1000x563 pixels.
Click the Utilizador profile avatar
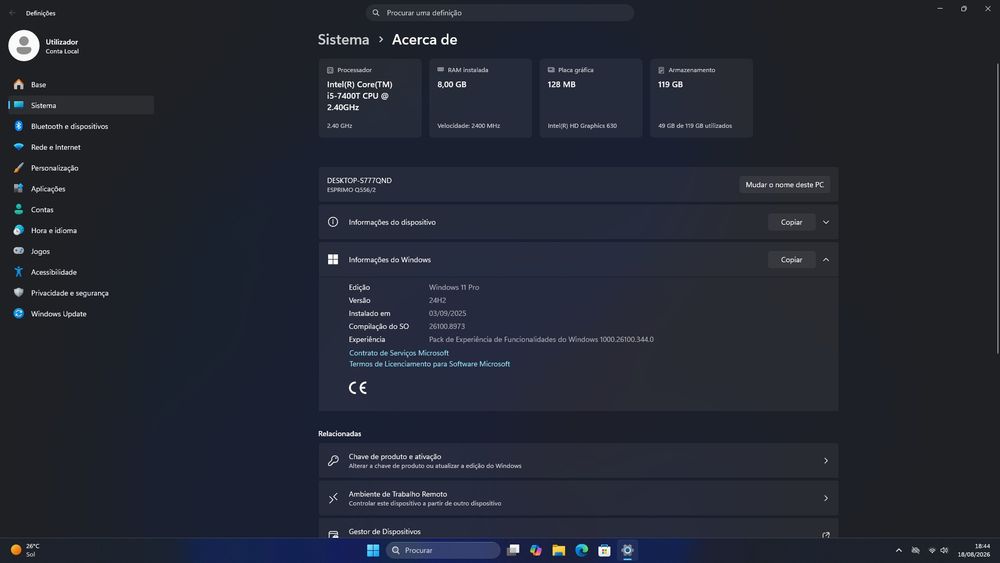pyautogui.click(x=24, y=46)
